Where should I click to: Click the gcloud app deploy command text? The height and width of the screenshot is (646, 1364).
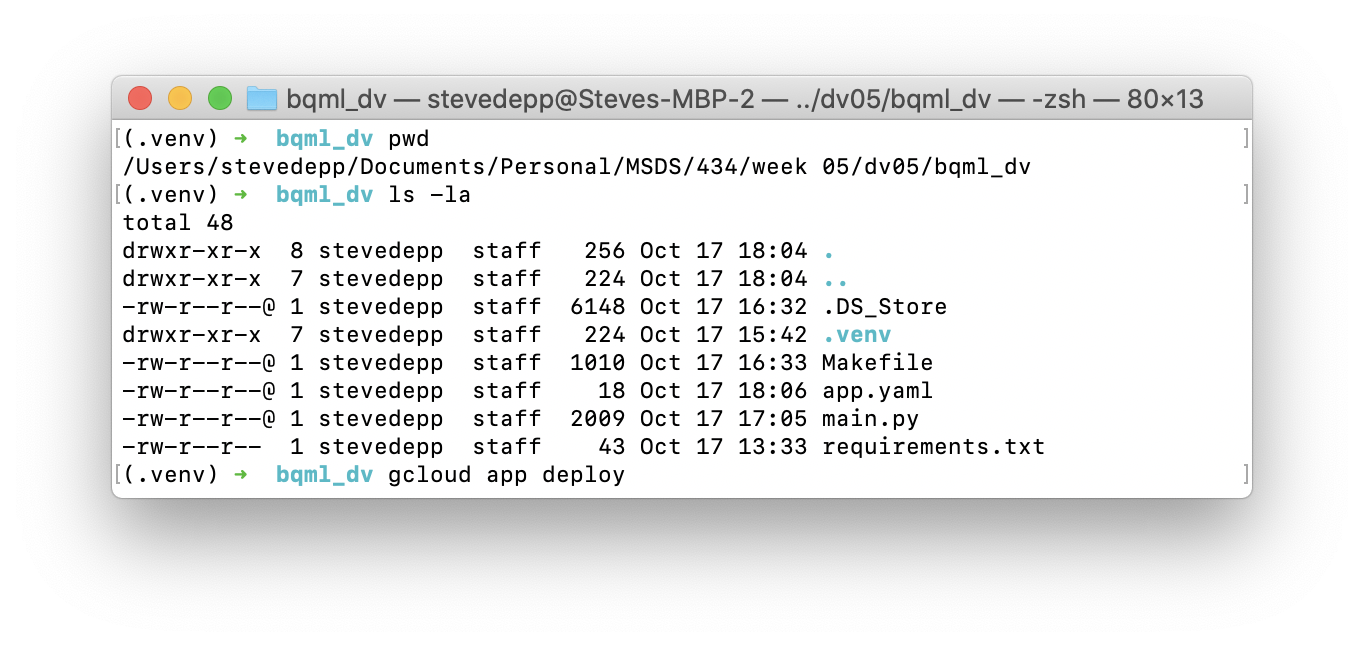coord(504,474)
